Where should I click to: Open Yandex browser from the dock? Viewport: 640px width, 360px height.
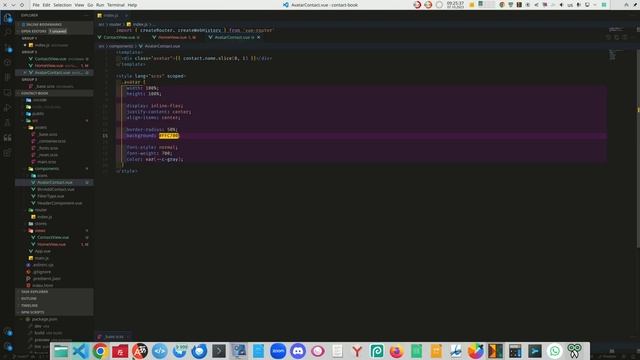[x=357, y=351]
